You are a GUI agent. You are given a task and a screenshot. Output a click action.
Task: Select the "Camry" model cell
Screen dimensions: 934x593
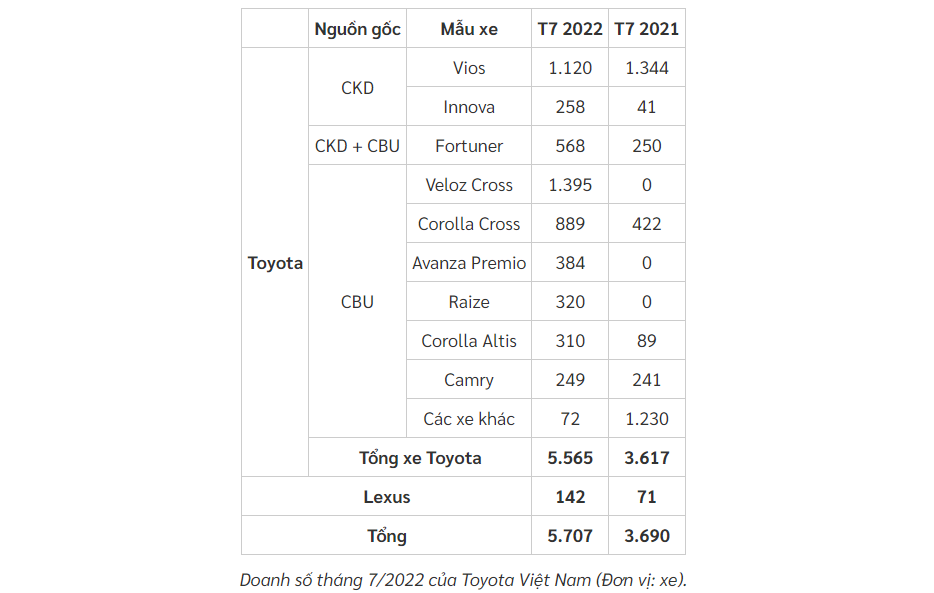tap(469, 380)
